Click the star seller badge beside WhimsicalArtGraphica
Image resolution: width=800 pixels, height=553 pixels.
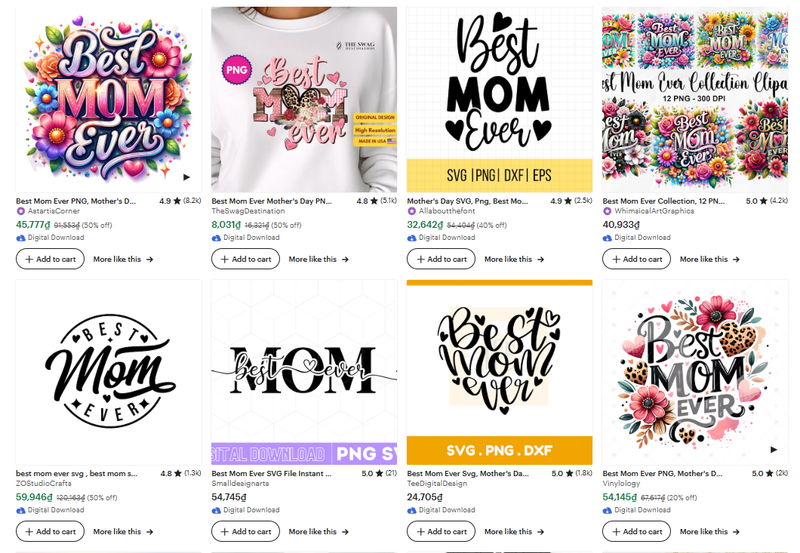[x=608, y=212]
